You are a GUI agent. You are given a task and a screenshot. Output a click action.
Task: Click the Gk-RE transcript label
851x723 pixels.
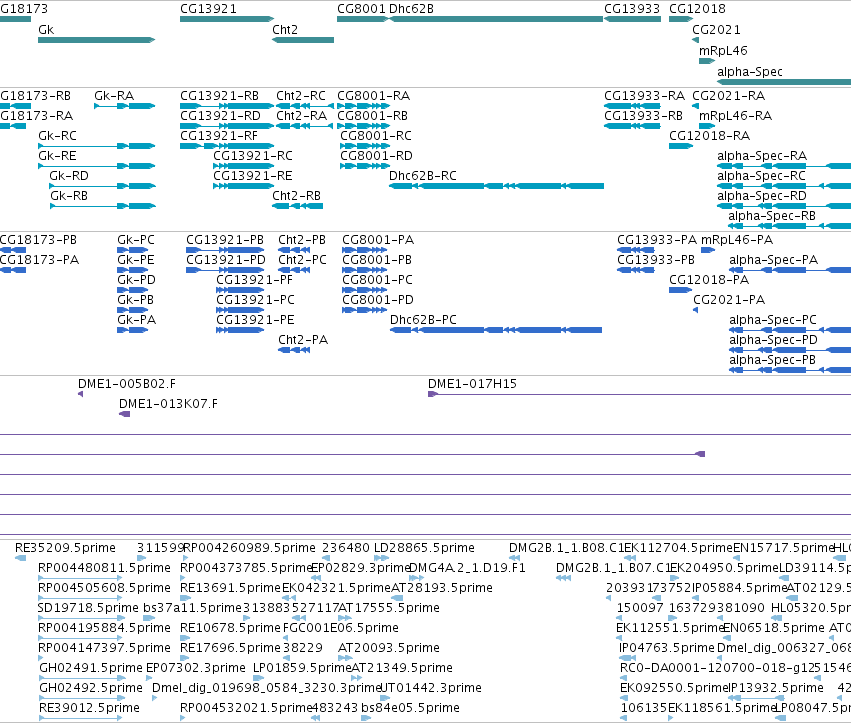(x=57, y=156)
